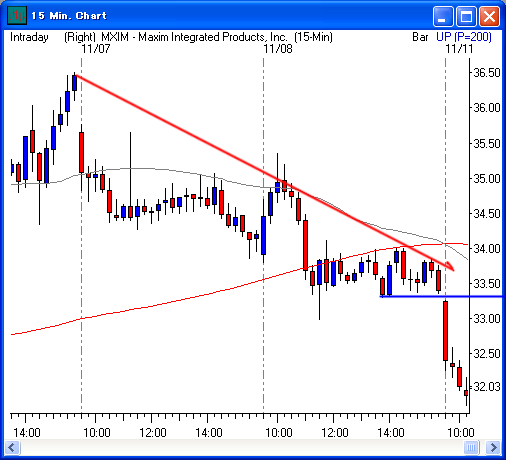Viewport: 506px width, 460px height.
Task: Click the right scroll arrow button
Action: click(x=493, y=447)
